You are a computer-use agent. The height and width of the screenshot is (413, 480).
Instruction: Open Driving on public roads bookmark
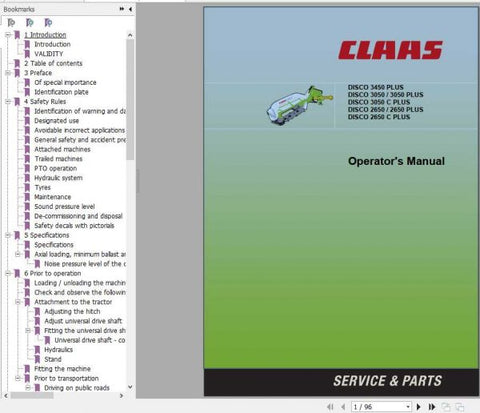[77, 388]
